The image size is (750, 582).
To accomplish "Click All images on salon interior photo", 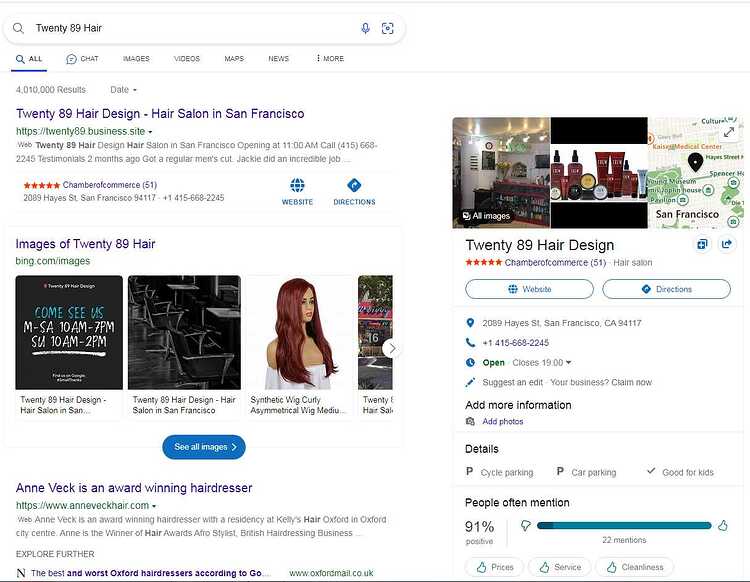I will [486, 216].
